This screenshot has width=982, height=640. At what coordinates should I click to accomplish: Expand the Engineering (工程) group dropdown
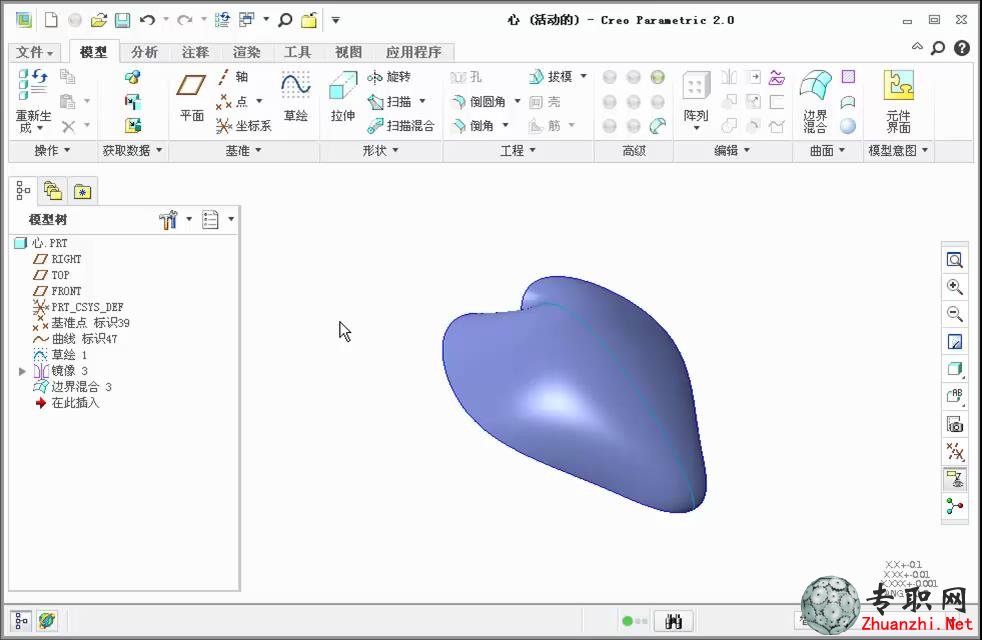518,150
